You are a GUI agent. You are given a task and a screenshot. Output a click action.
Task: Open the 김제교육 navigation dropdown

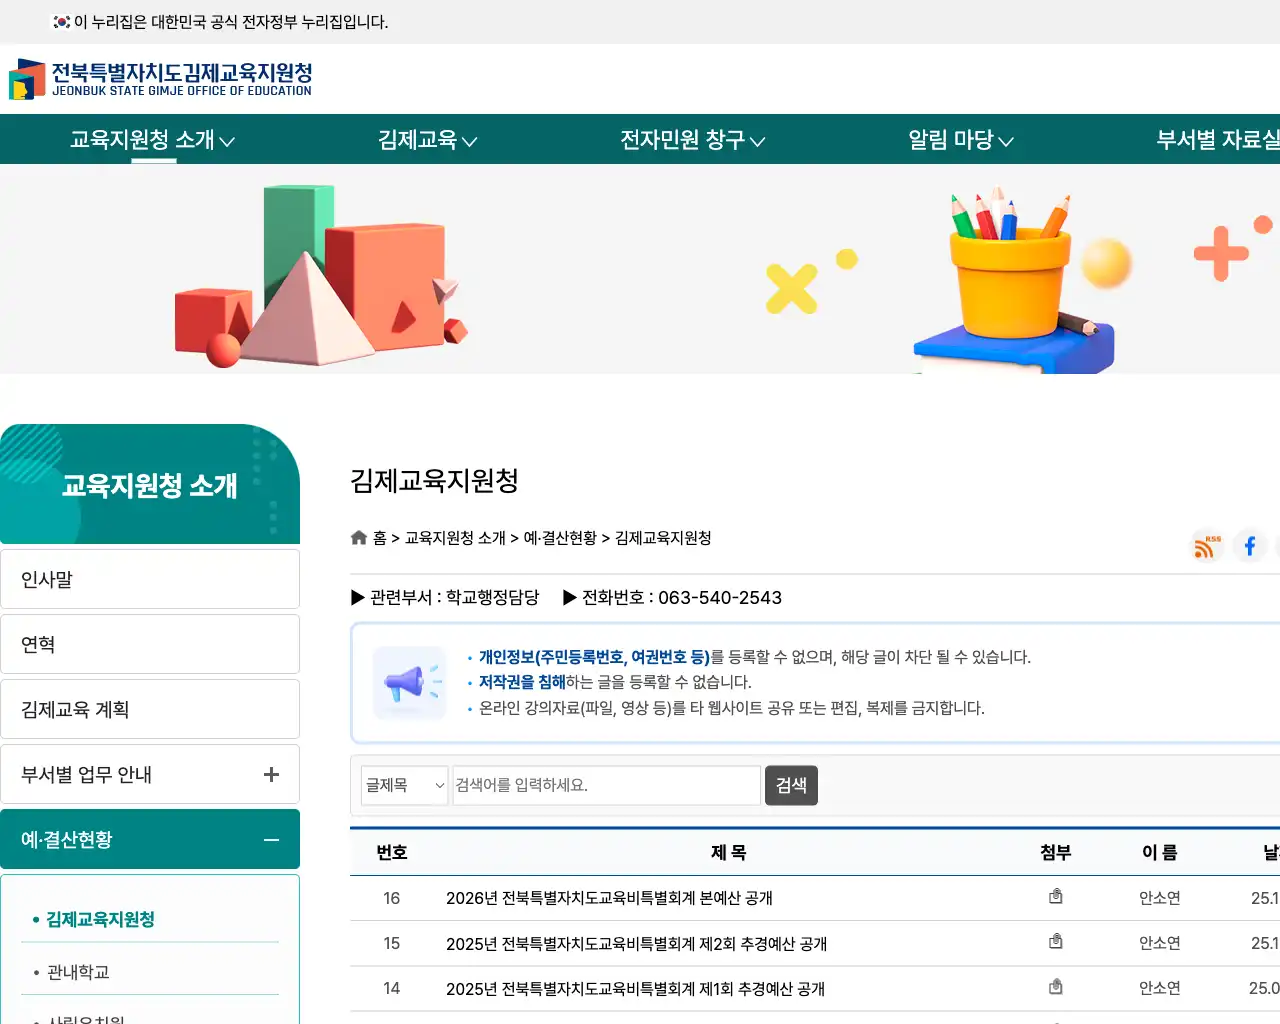424,140
